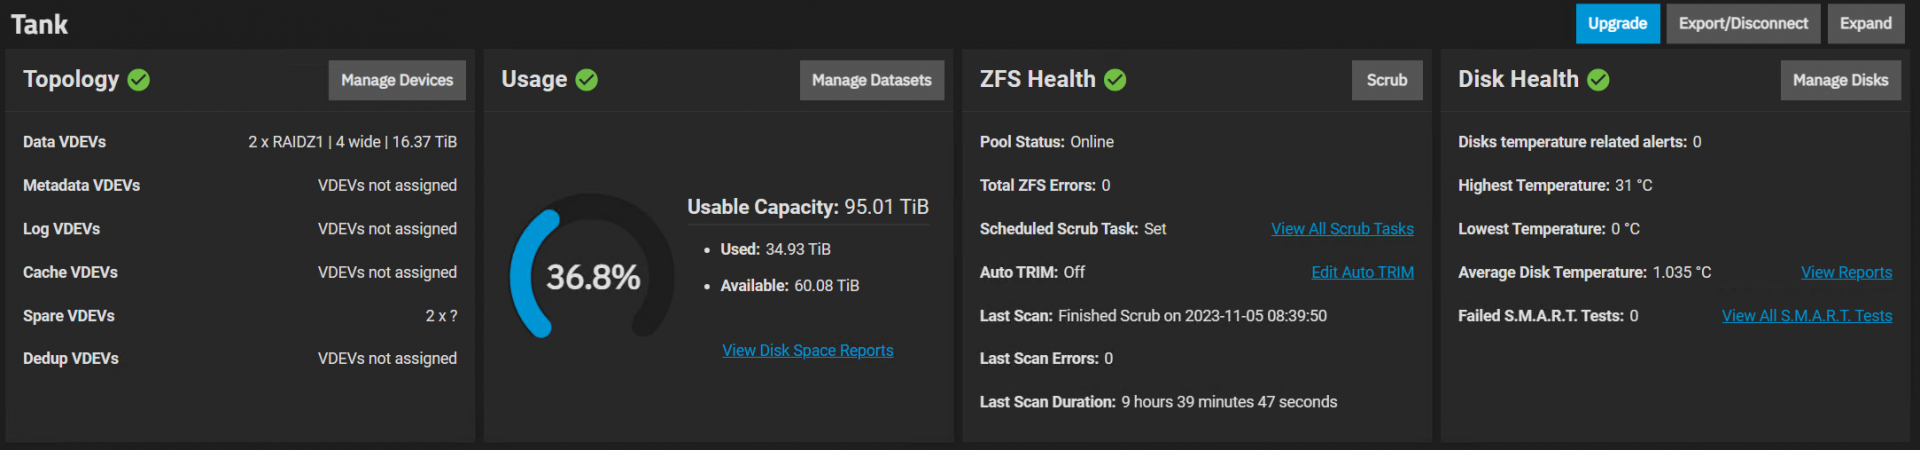The width and height of the screenshot is (1920, 450).
Task: Click the Tank pool title
Action: coord(40,25)
